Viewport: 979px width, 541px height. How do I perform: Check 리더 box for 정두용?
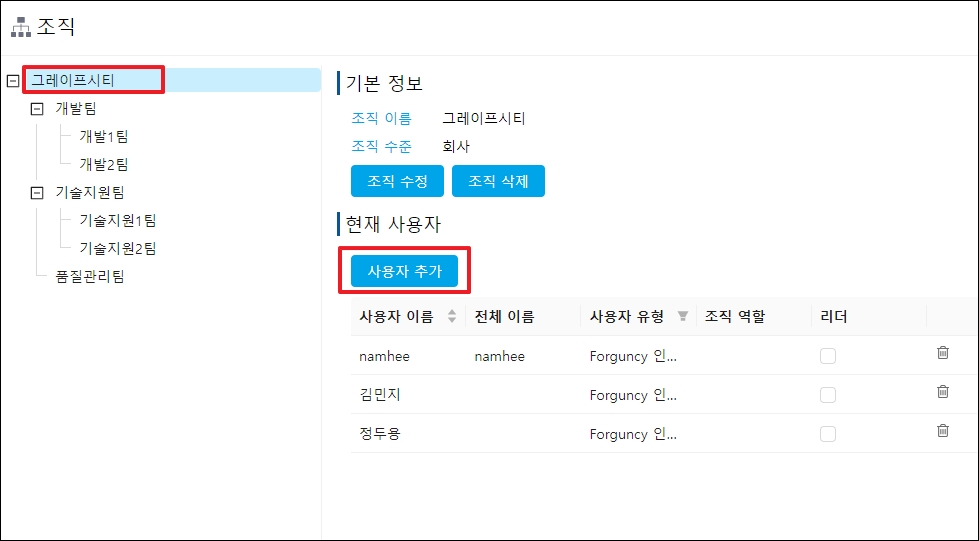point(827,434)
